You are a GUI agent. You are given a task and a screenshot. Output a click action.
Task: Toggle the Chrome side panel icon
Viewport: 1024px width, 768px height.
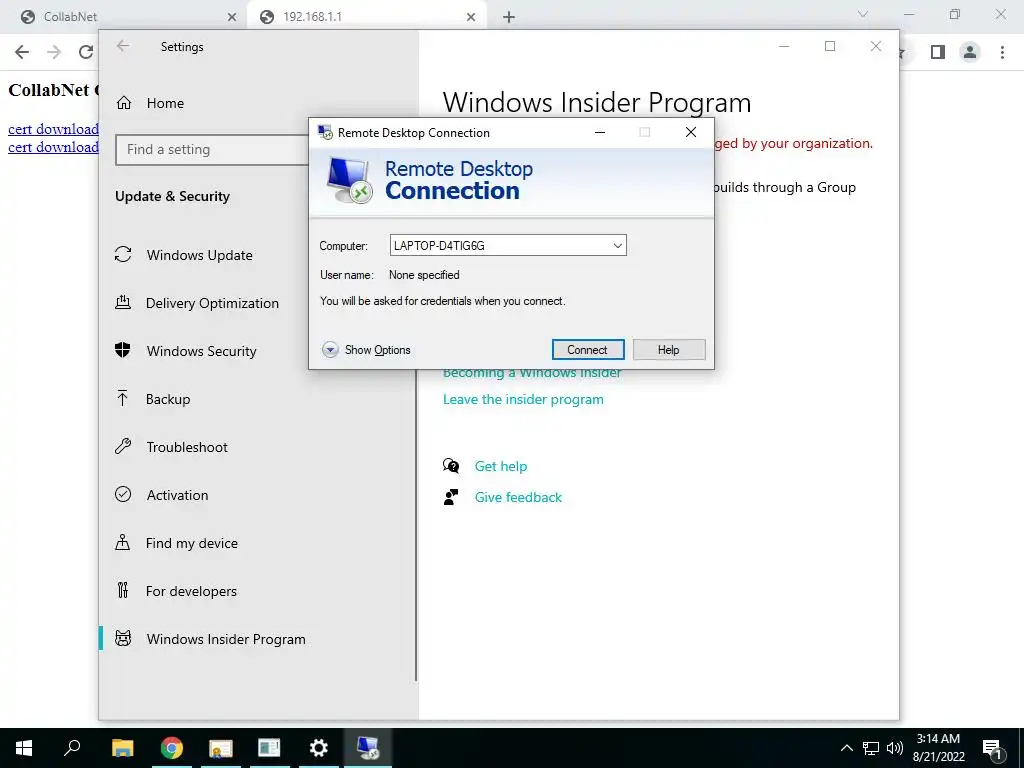(938, 52)
